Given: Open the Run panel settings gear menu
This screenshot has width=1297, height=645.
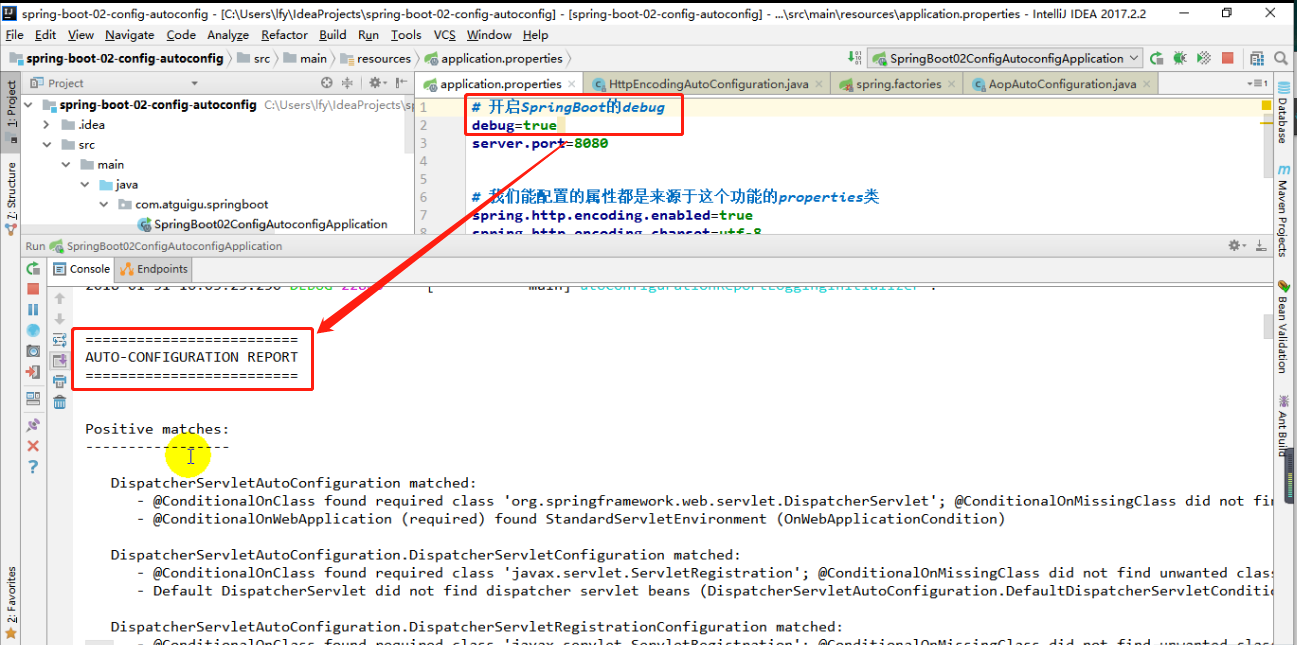Looking at the screenshot, I should (1238, 245).
